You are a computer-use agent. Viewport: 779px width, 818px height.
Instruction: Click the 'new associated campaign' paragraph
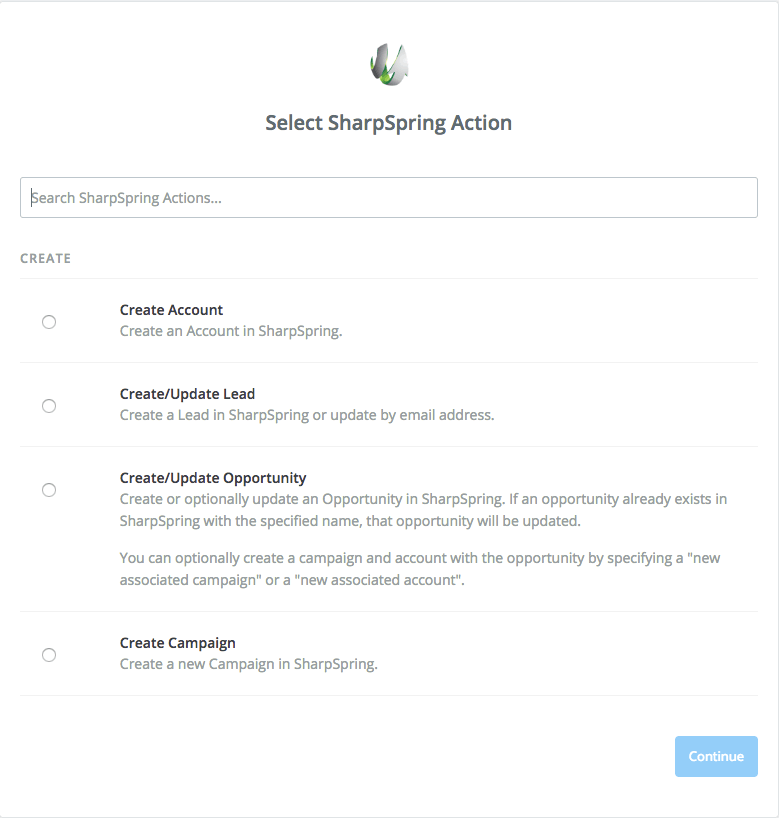tap(420, 569)
